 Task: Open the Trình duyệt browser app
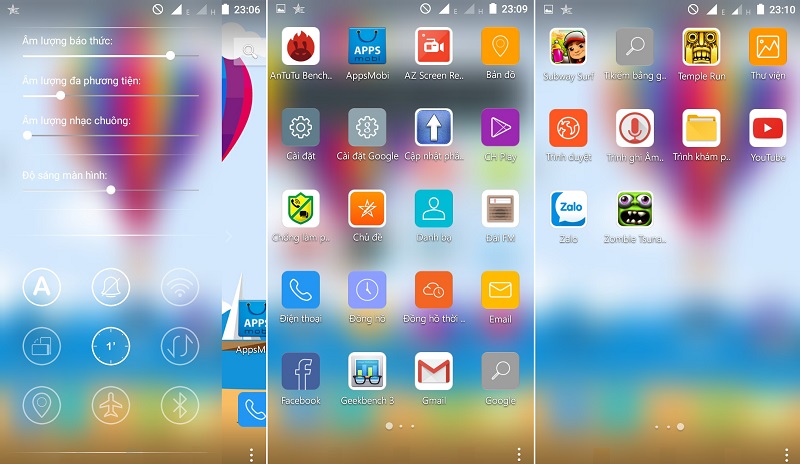click(x=568, y=128)
